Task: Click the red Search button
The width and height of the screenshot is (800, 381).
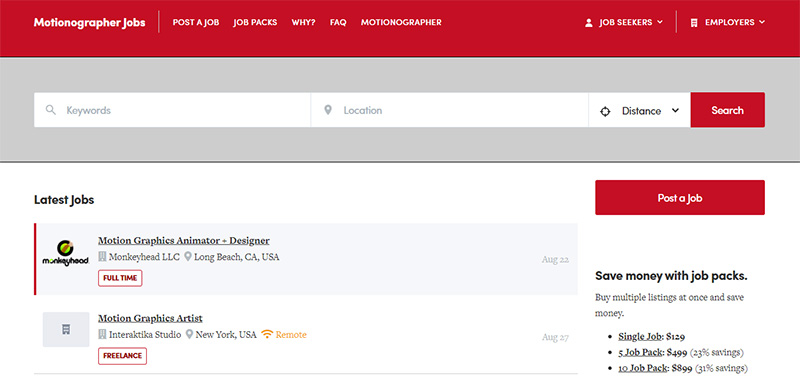Action: click(728, 110)
